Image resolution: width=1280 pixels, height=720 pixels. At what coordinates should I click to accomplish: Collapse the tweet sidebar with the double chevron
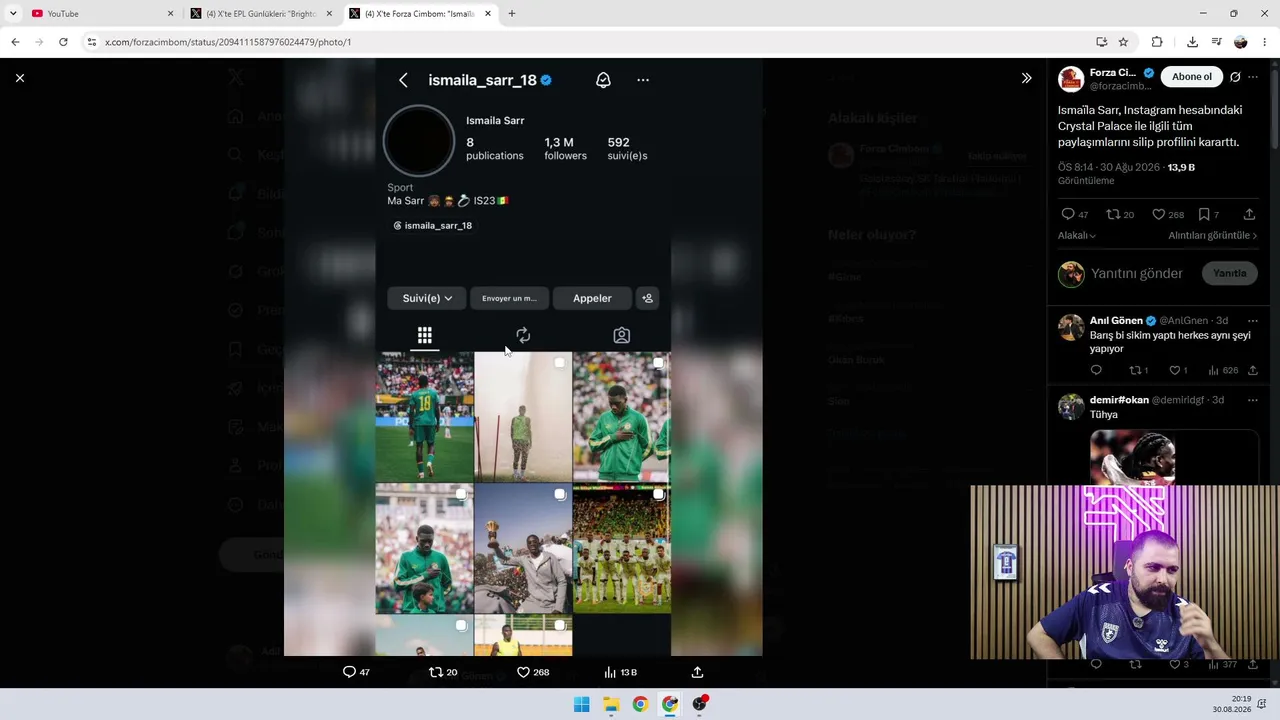click(1026, 78)
